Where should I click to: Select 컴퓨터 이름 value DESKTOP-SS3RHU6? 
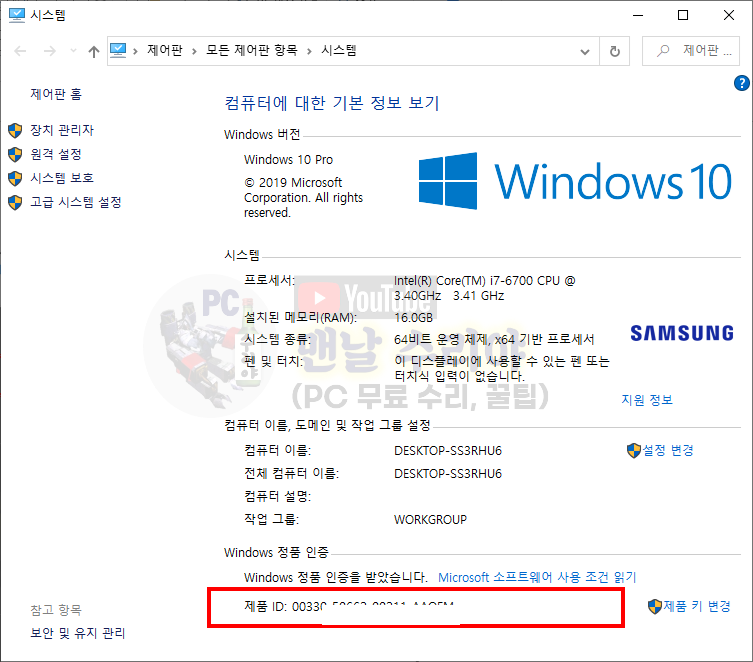(448, 450)
